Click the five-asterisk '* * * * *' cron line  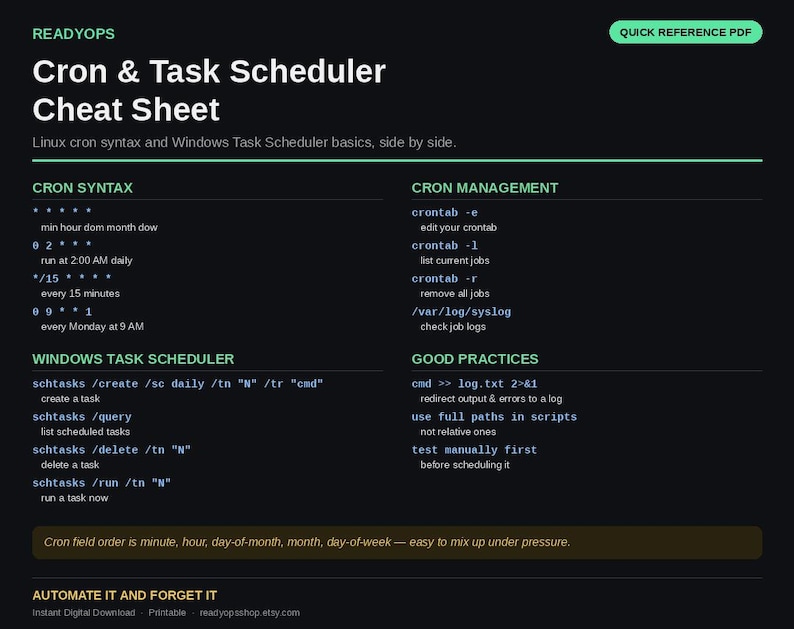62,211
